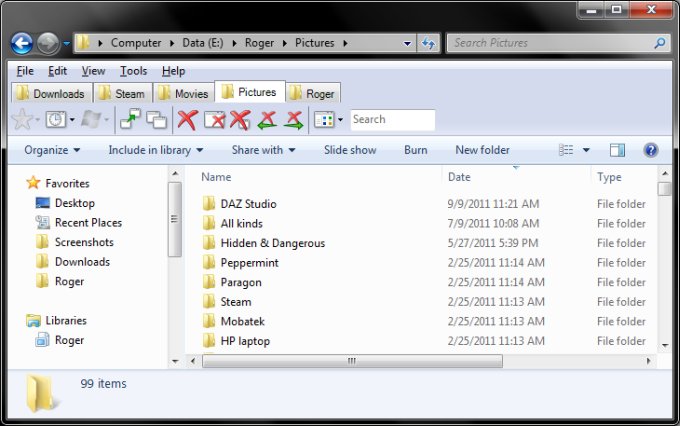Click the Search Pictures input field
The height and width of the screenshot is (426, 680).
pos(550,44)
